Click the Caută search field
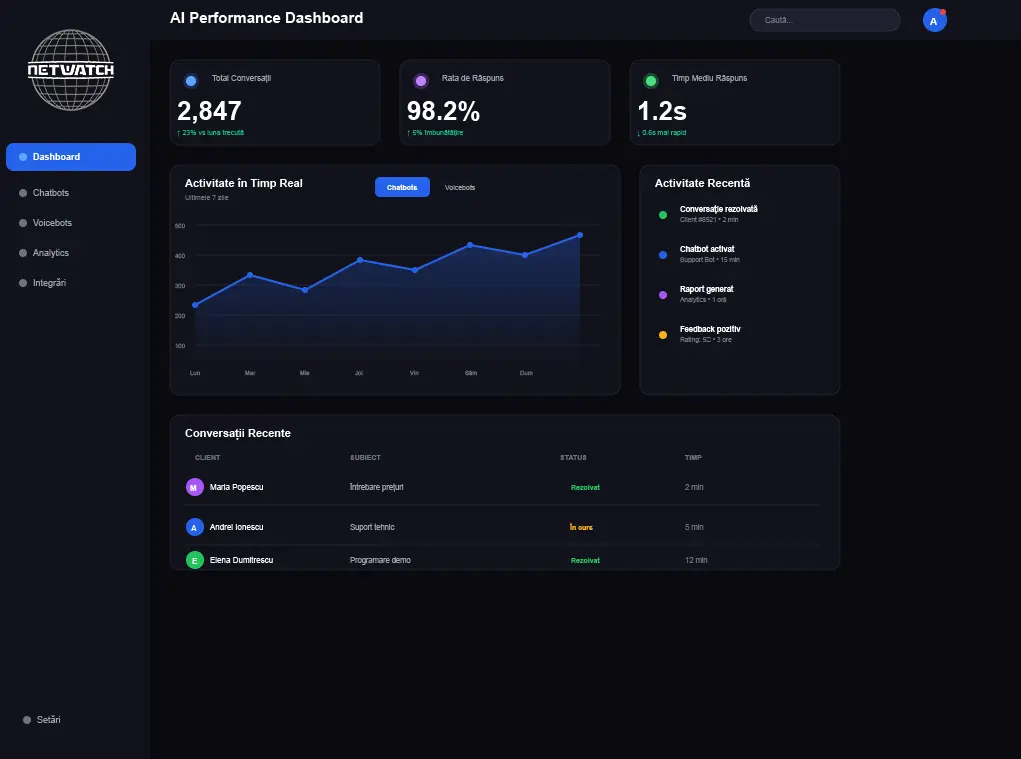 (x=824, y=20)
